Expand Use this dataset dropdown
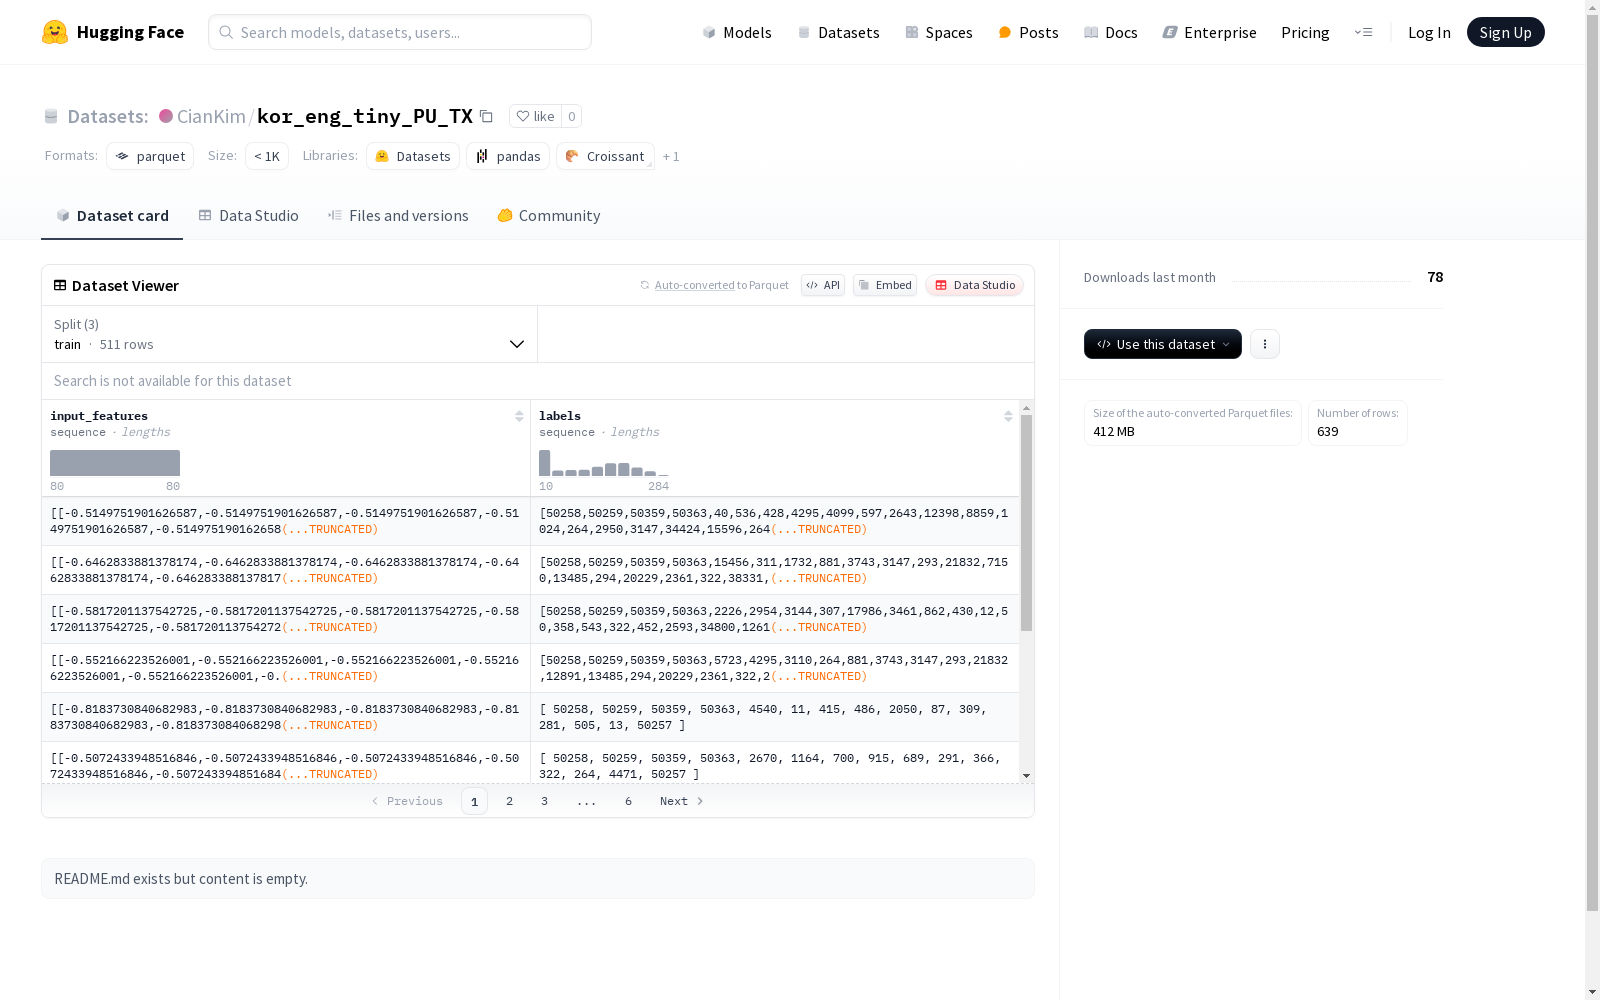Image resolution: width=1600 pixels, height=1000 pixels. (x=1162, y=344)
